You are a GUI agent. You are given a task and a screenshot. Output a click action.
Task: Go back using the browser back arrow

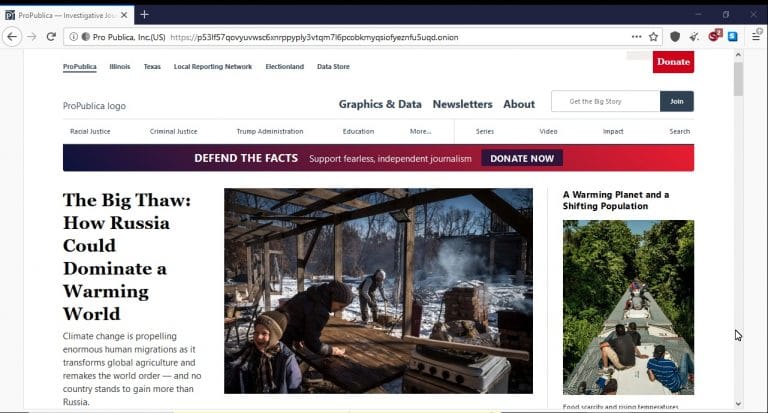coord(12,37)
